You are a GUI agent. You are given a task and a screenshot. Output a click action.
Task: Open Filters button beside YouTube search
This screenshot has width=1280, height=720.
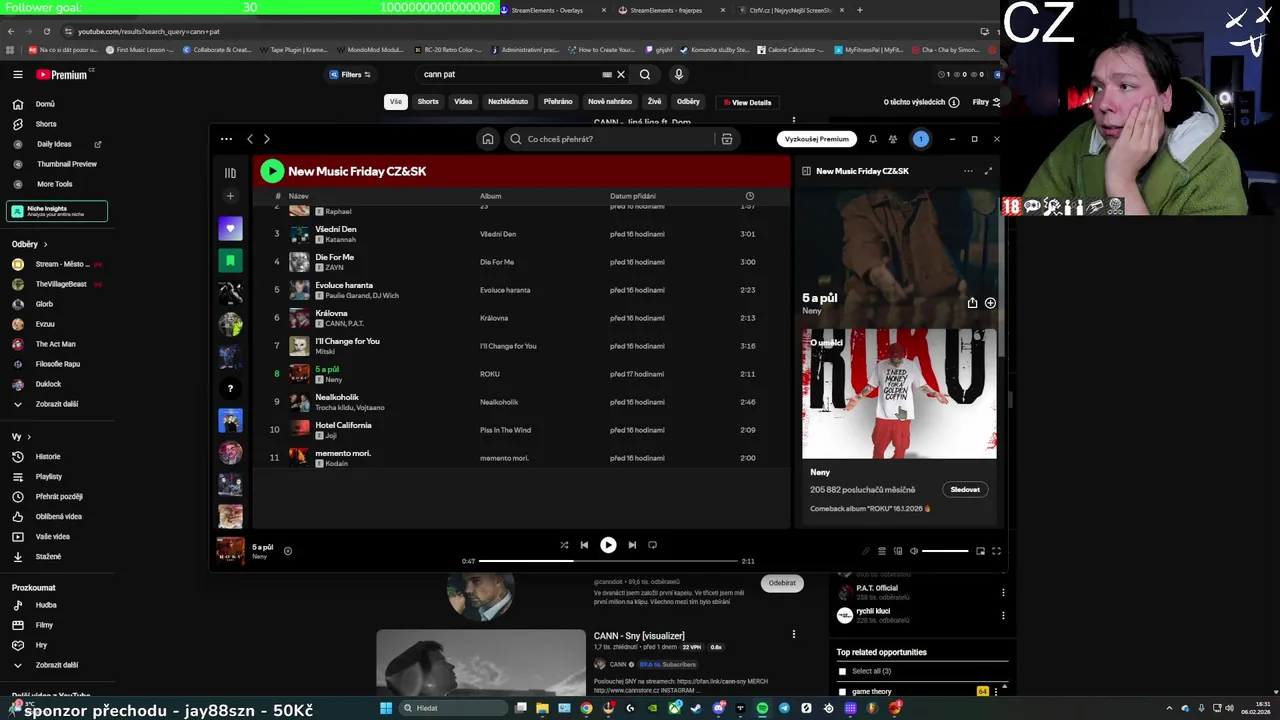pyautogui.click(x=350, y=75)
